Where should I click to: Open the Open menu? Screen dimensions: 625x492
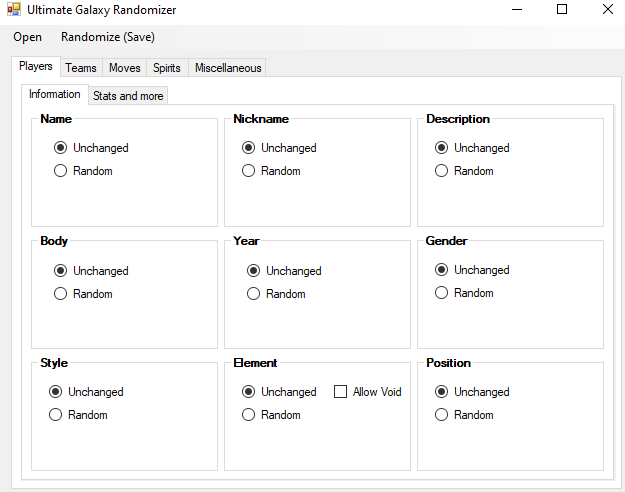coord(28,37)
